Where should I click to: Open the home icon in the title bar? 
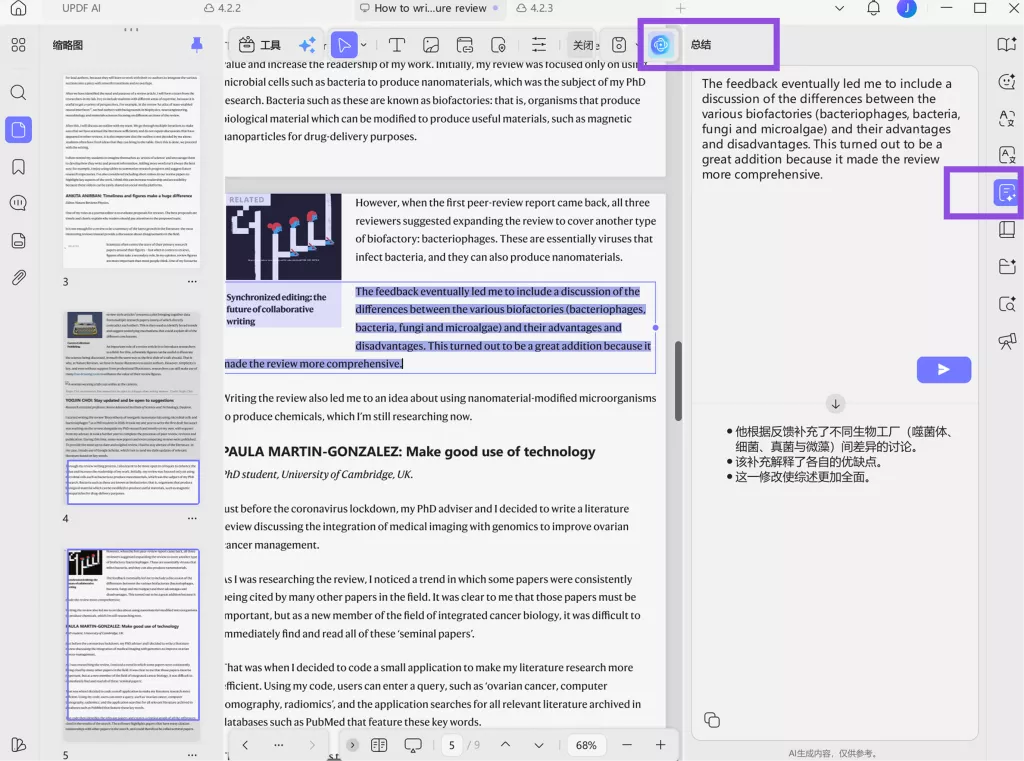(x=18, y=8)
